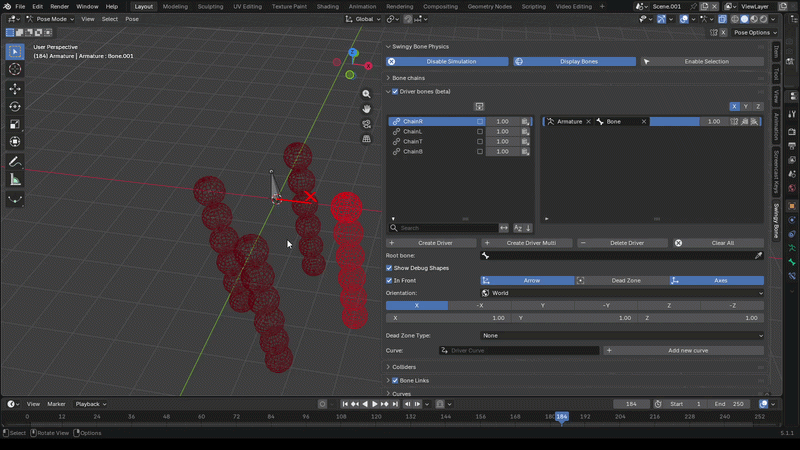Click the Delete Driver button

pyautogui.click(x=622, y=243)
